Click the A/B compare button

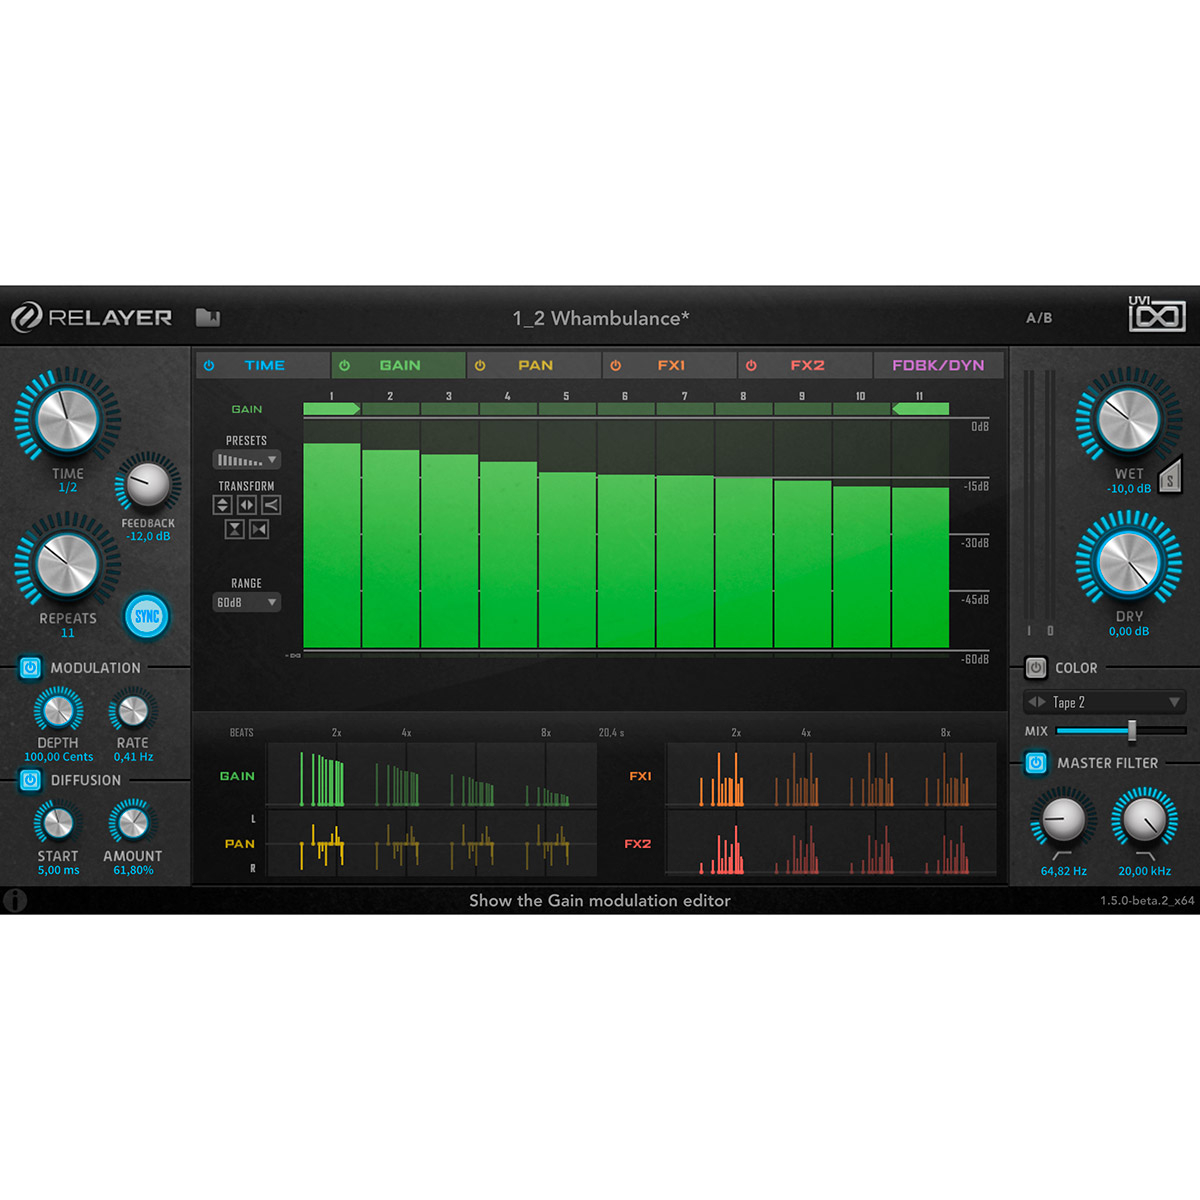click(x=1039, y=318)
